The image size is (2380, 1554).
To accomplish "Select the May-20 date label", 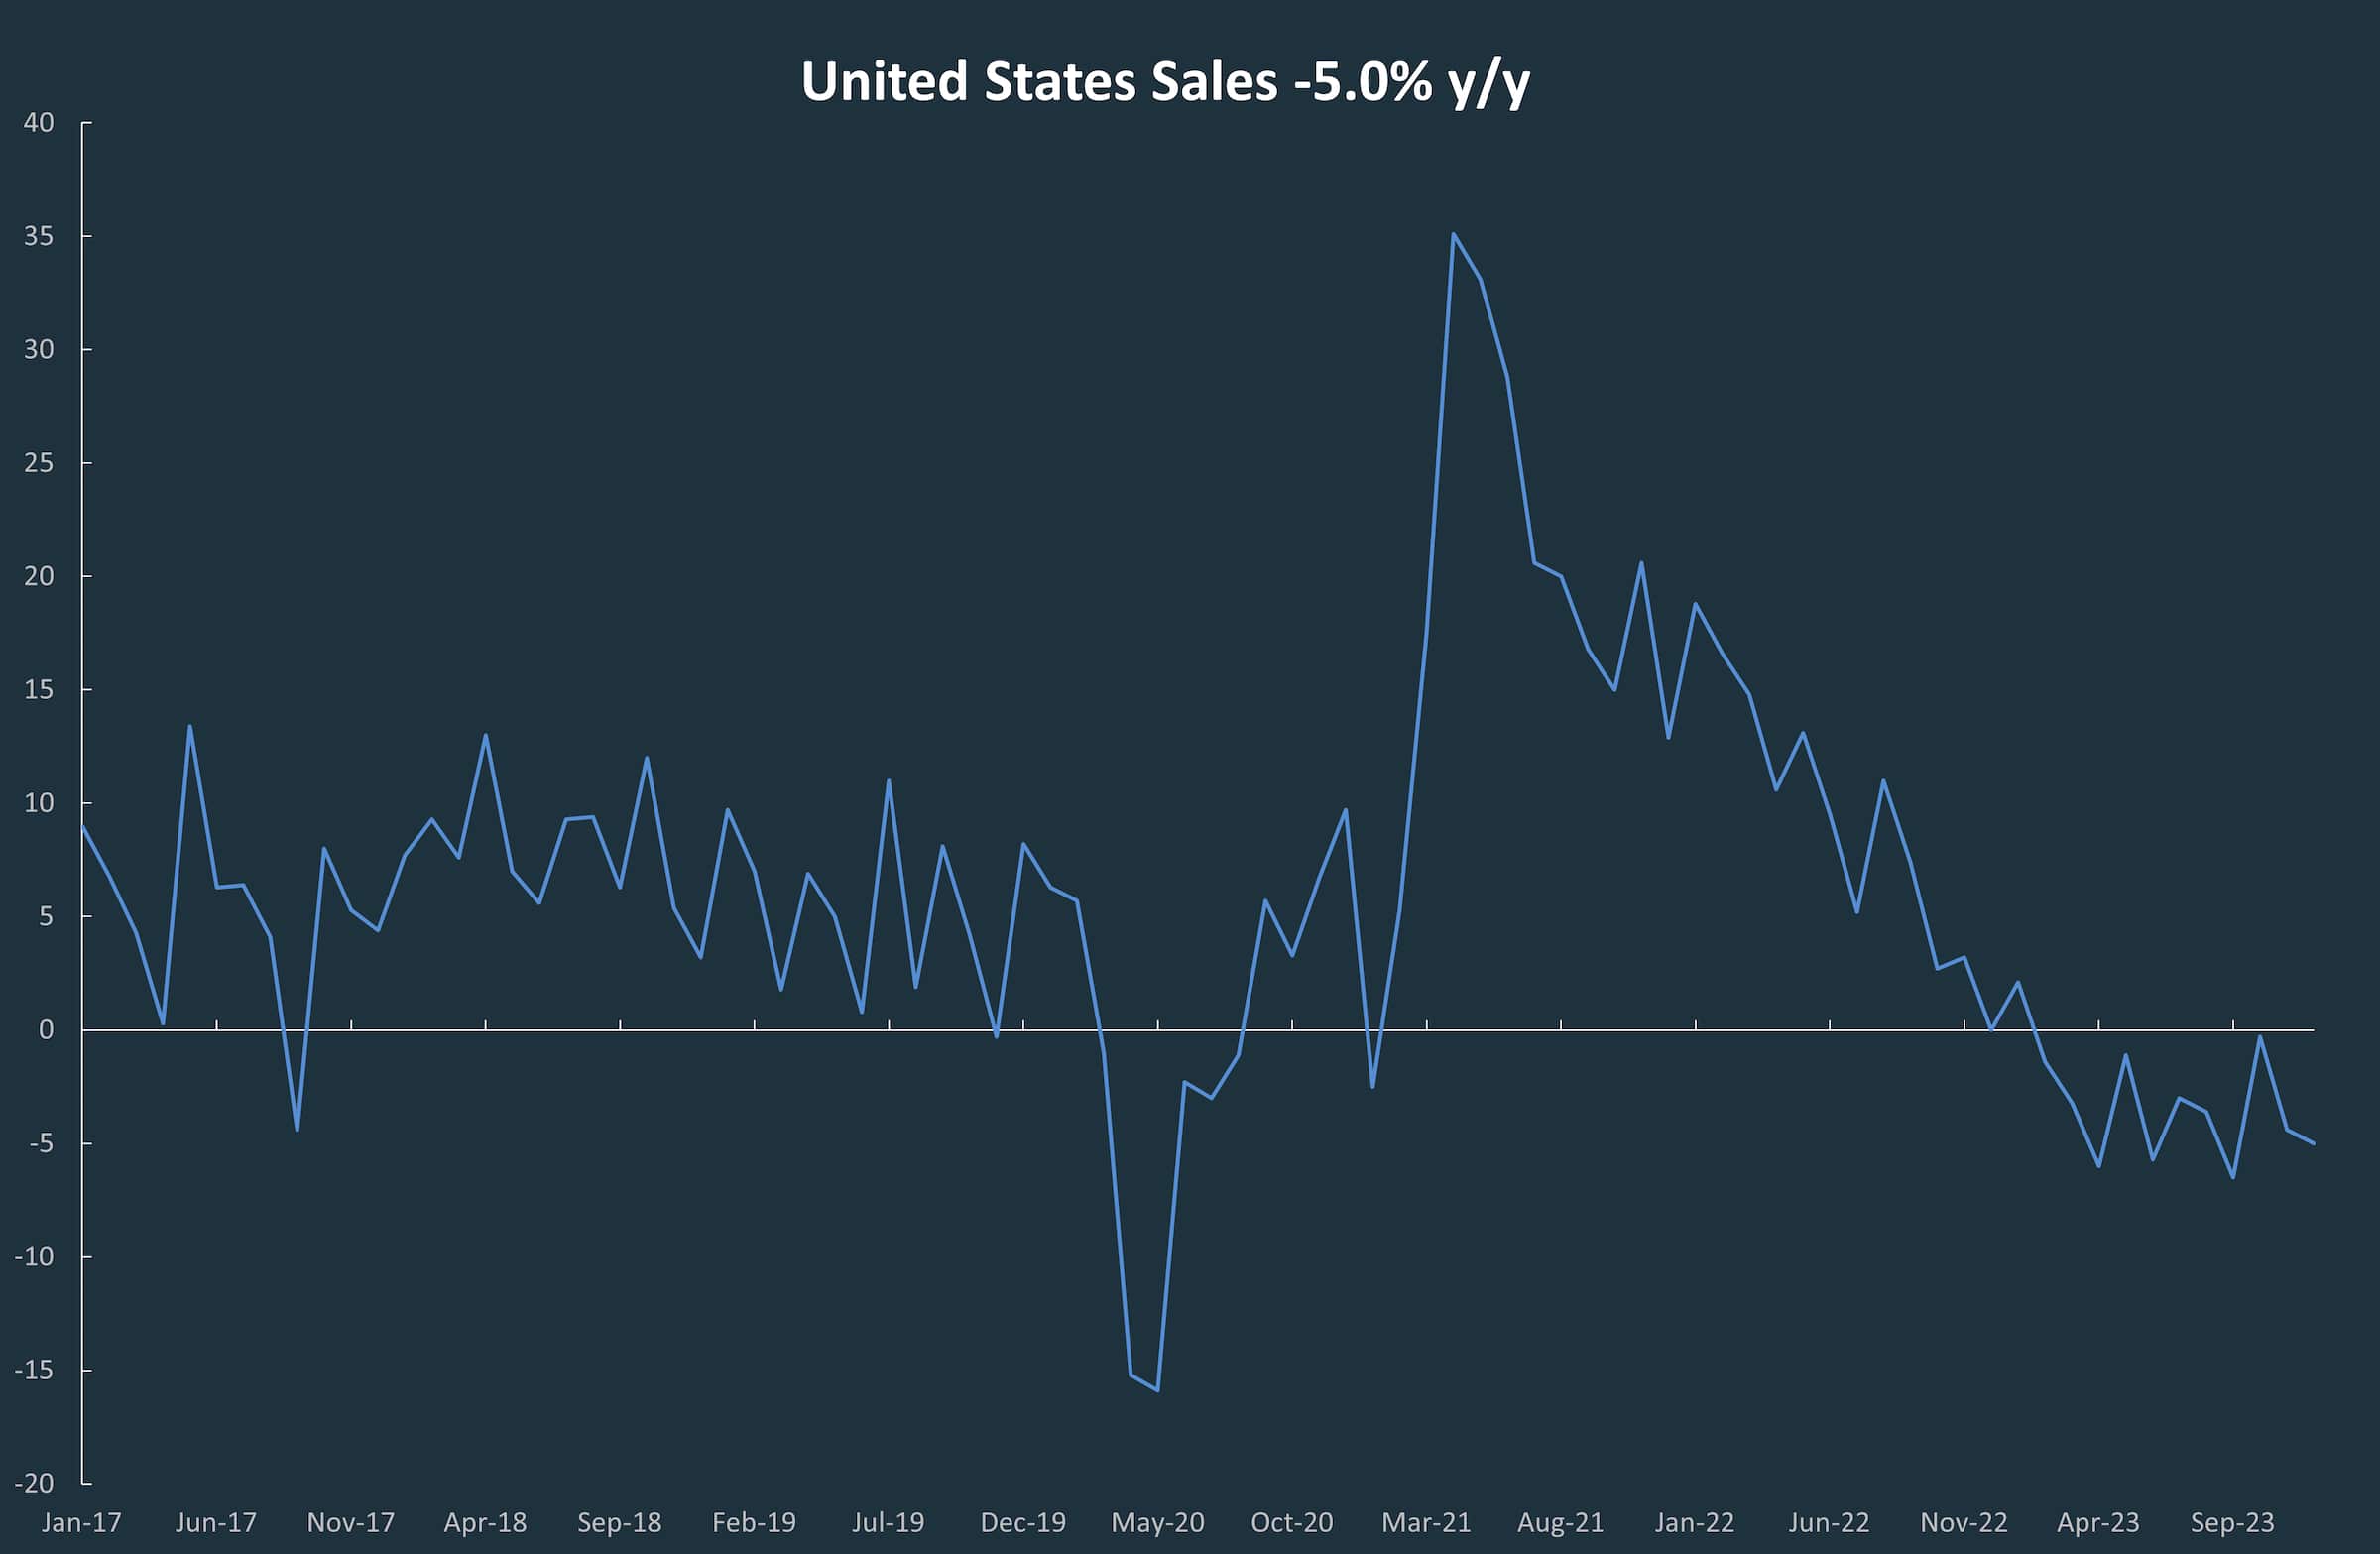I will coord(1158,1522).
